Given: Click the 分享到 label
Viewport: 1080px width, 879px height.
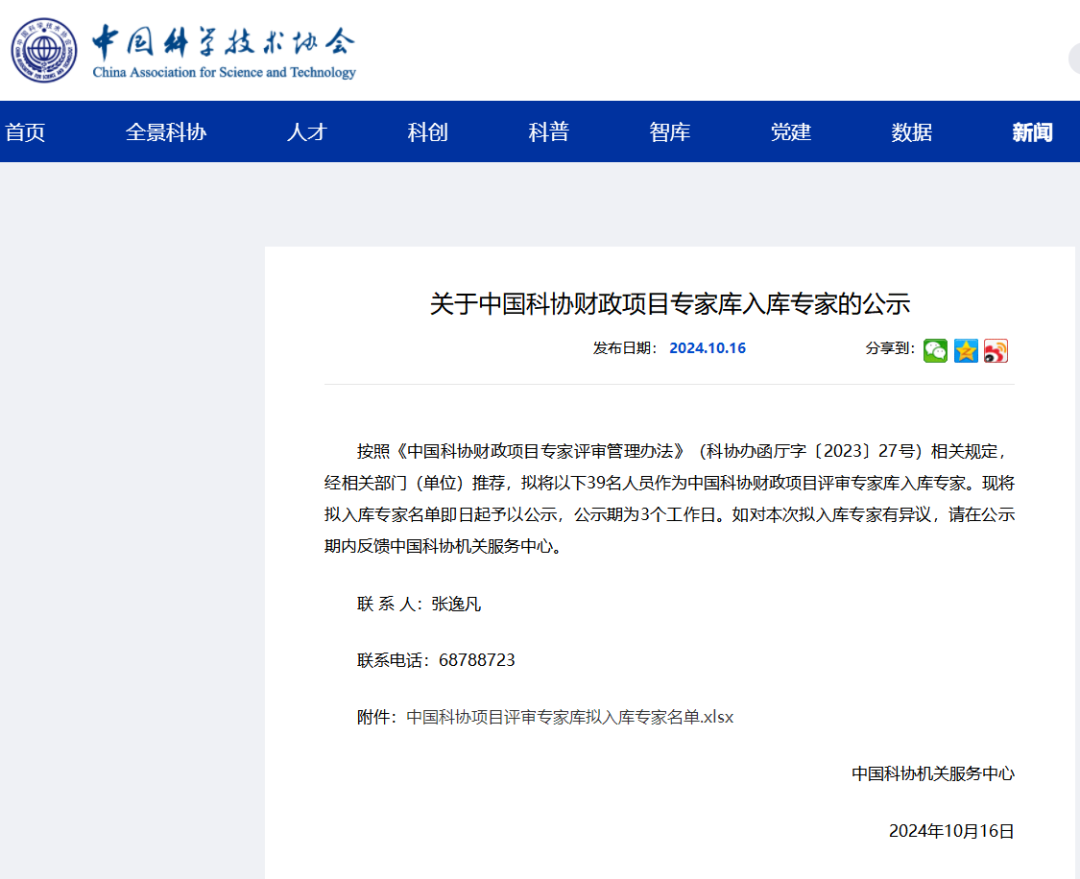Looking at the screenshot, I should (891, 349).
